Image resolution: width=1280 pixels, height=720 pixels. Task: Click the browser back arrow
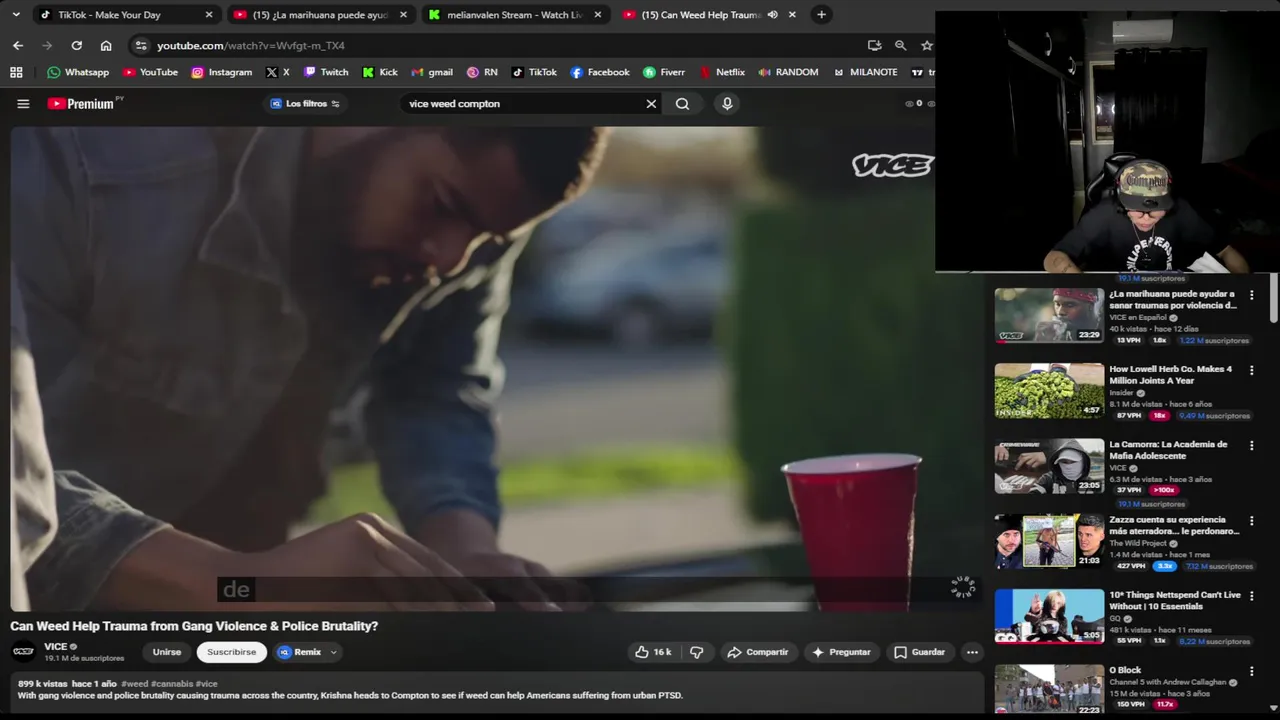pos(18,45)
